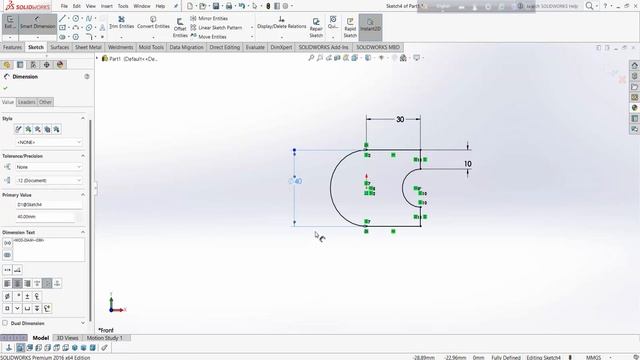Insert the diameter symbol
Screen dimensions: 640x360
pyautogui.click(x=7, y=296)
